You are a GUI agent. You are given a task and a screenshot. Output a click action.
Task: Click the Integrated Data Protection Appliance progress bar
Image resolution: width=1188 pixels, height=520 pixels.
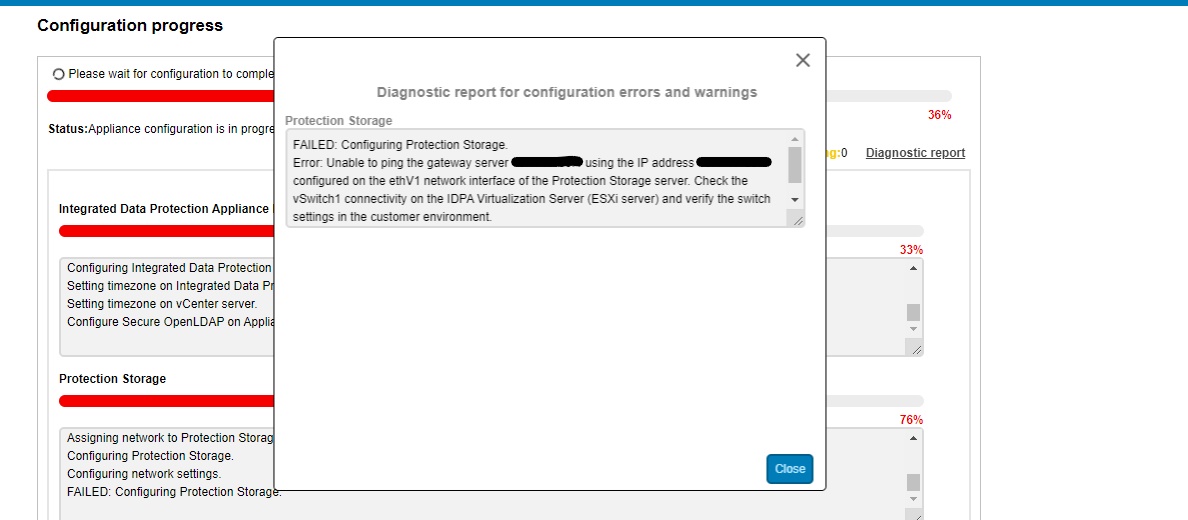point(165,231)
